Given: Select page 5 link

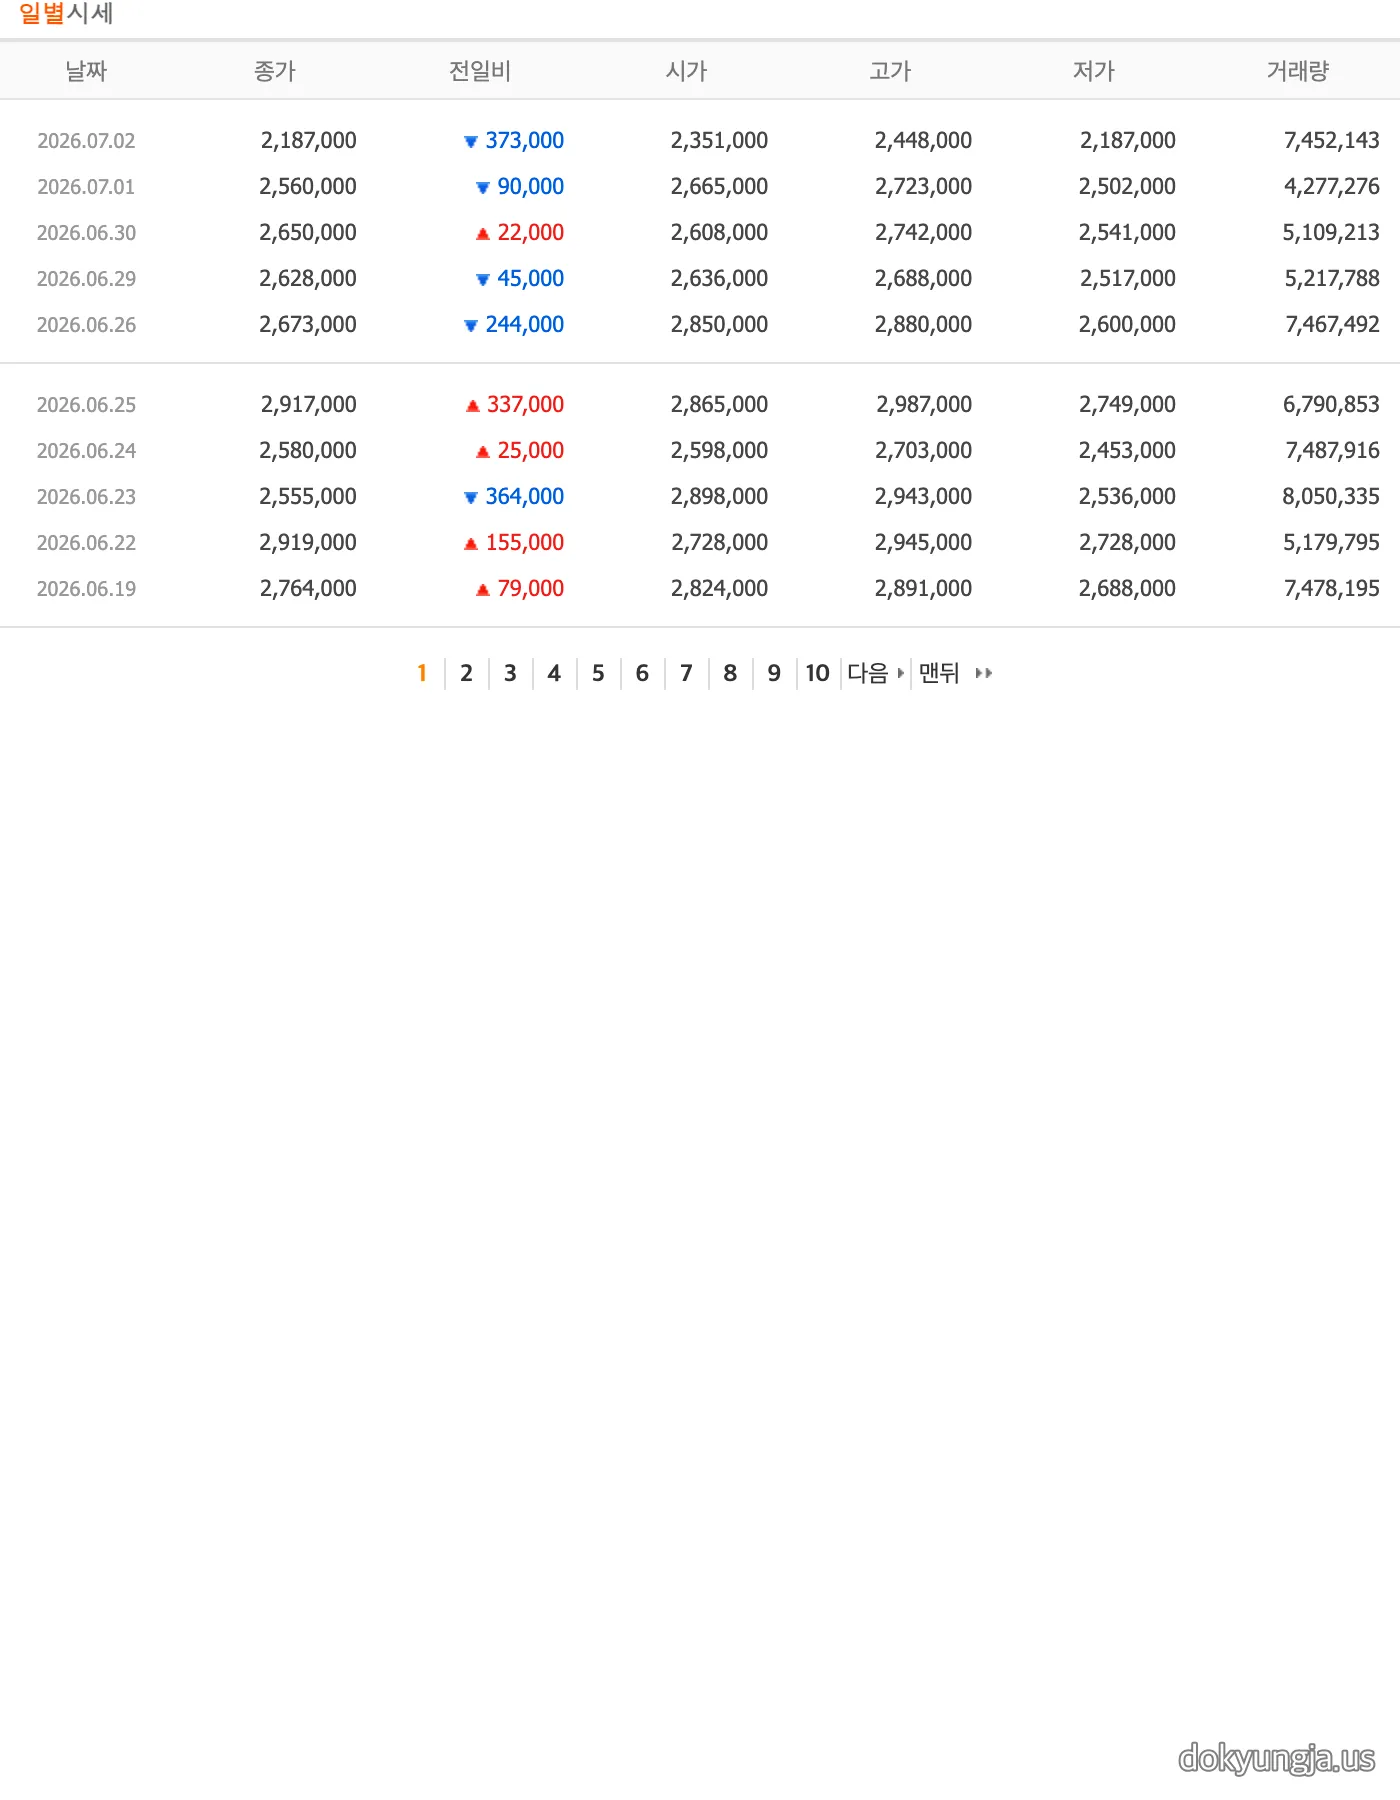Looking at the screenshot, I should (x=598, y=673).
